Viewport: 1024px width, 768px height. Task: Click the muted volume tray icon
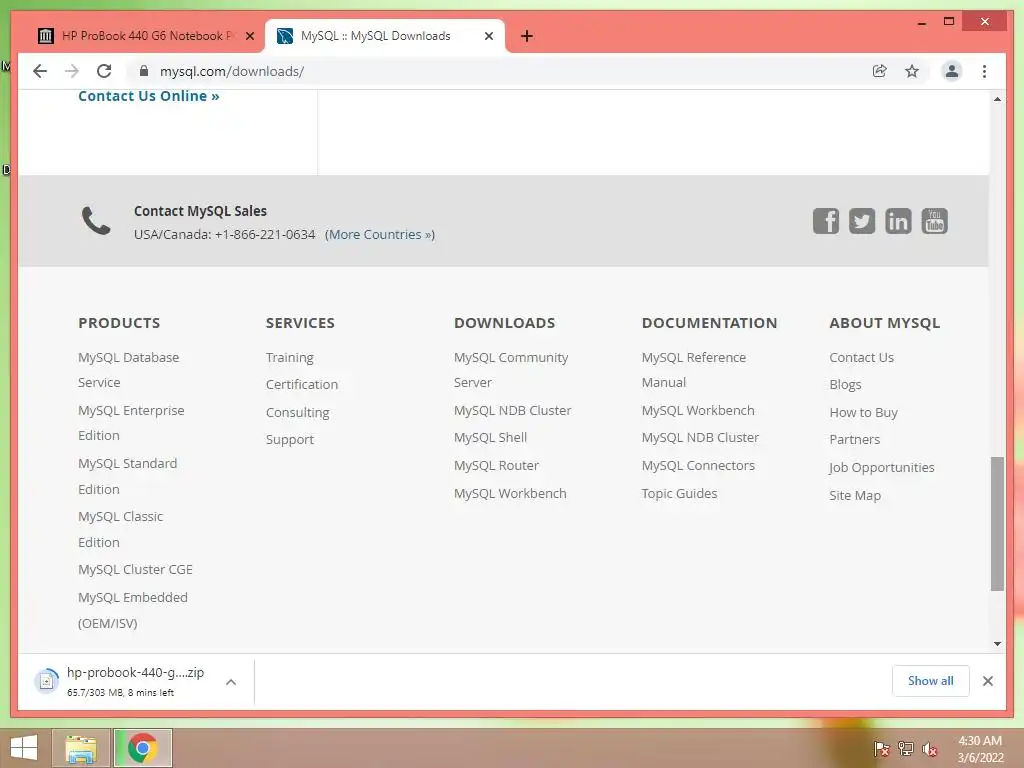pos(930,748)
